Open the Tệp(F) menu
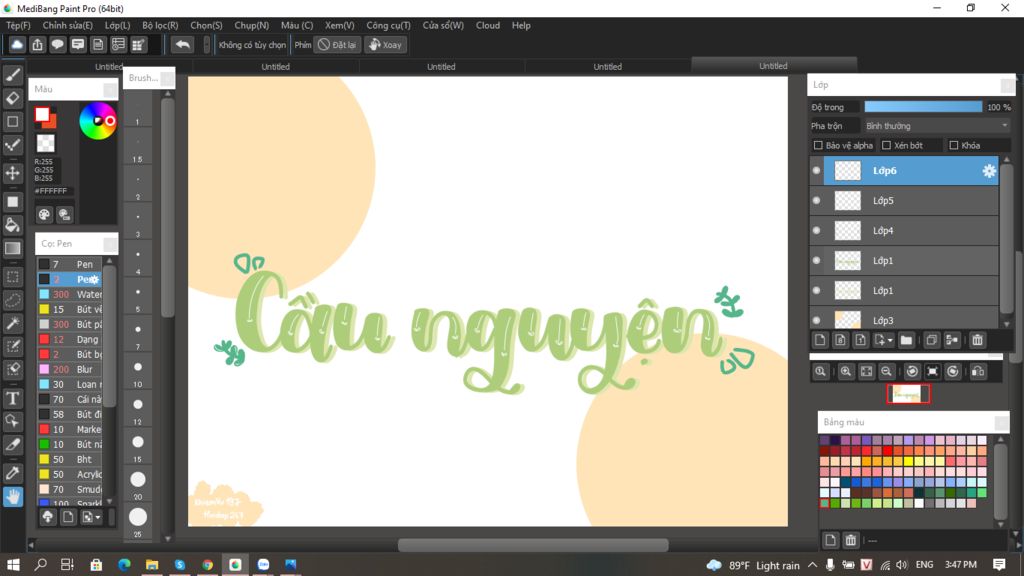This screenshot has height=576, width=1024. pyautogui.click(x=18, y=25)
